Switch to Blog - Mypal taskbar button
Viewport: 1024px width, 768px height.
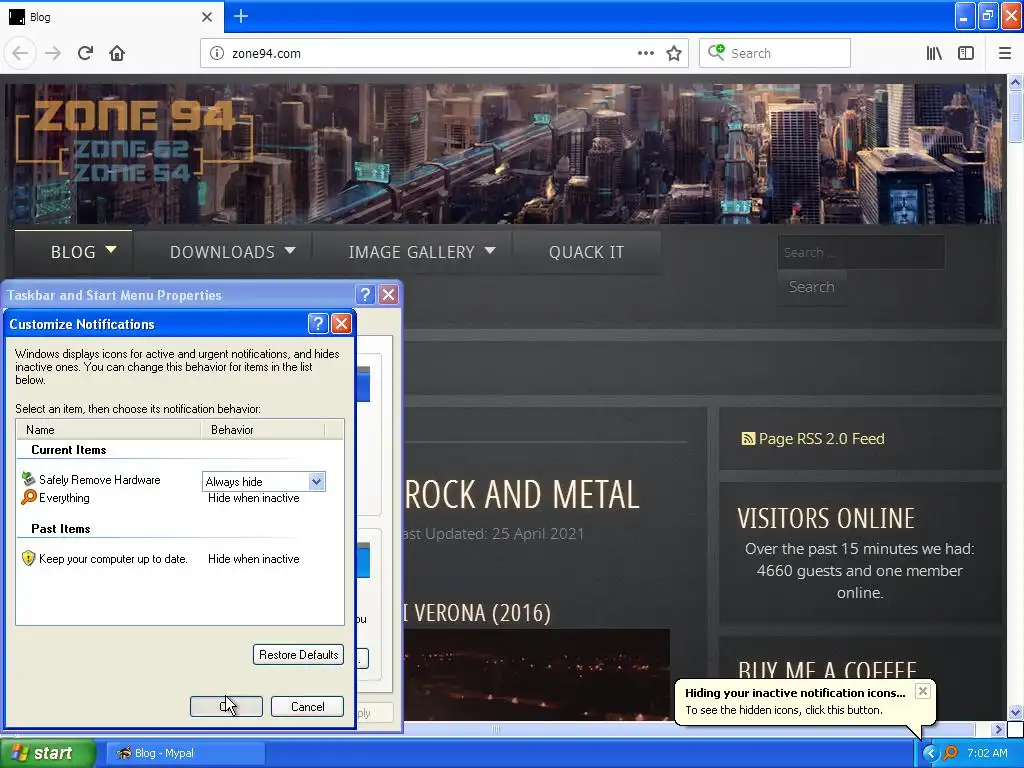coord(185,753)
